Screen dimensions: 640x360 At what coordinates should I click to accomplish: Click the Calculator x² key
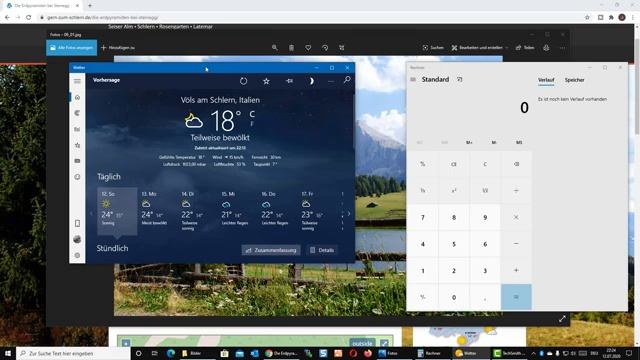pos(454,191)
